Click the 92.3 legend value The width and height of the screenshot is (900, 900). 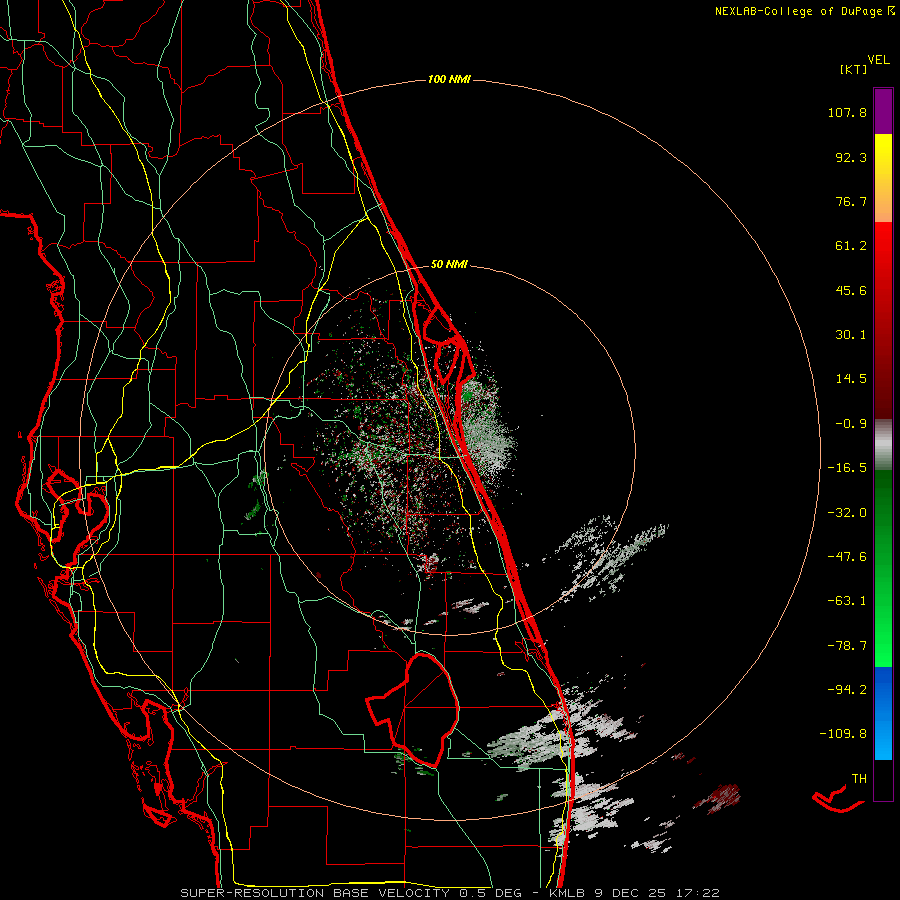pyautogui.click(x=851, y=157)
